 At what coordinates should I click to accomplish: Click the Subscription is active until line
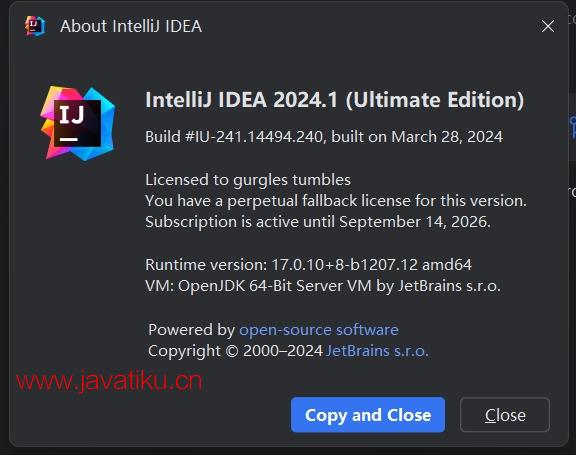pos(318,222)
